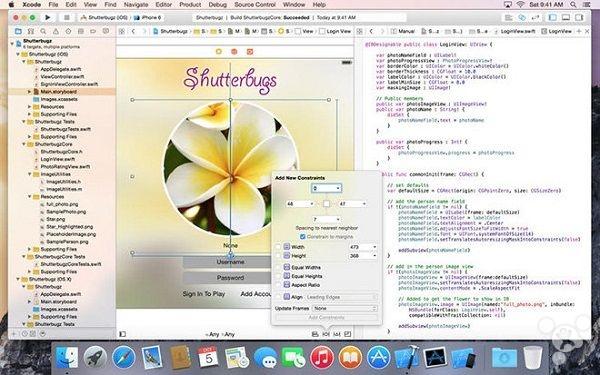This screenshot has width=600, height=375.
Task: Select the Exit icon above canvas
Action: point(250,51)
